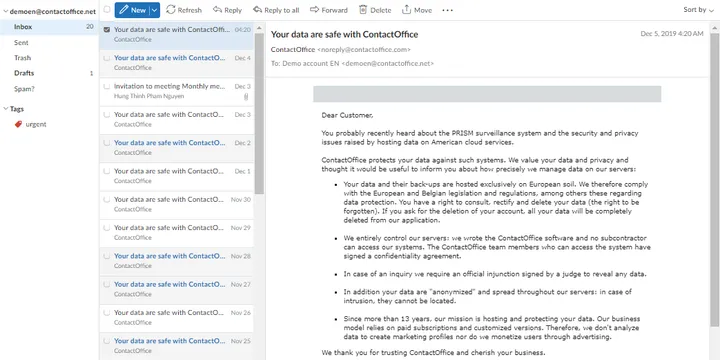The image size is (720, 360).
Task: Open the dropdown arrow beside the New button
Action: click(155, 10)
